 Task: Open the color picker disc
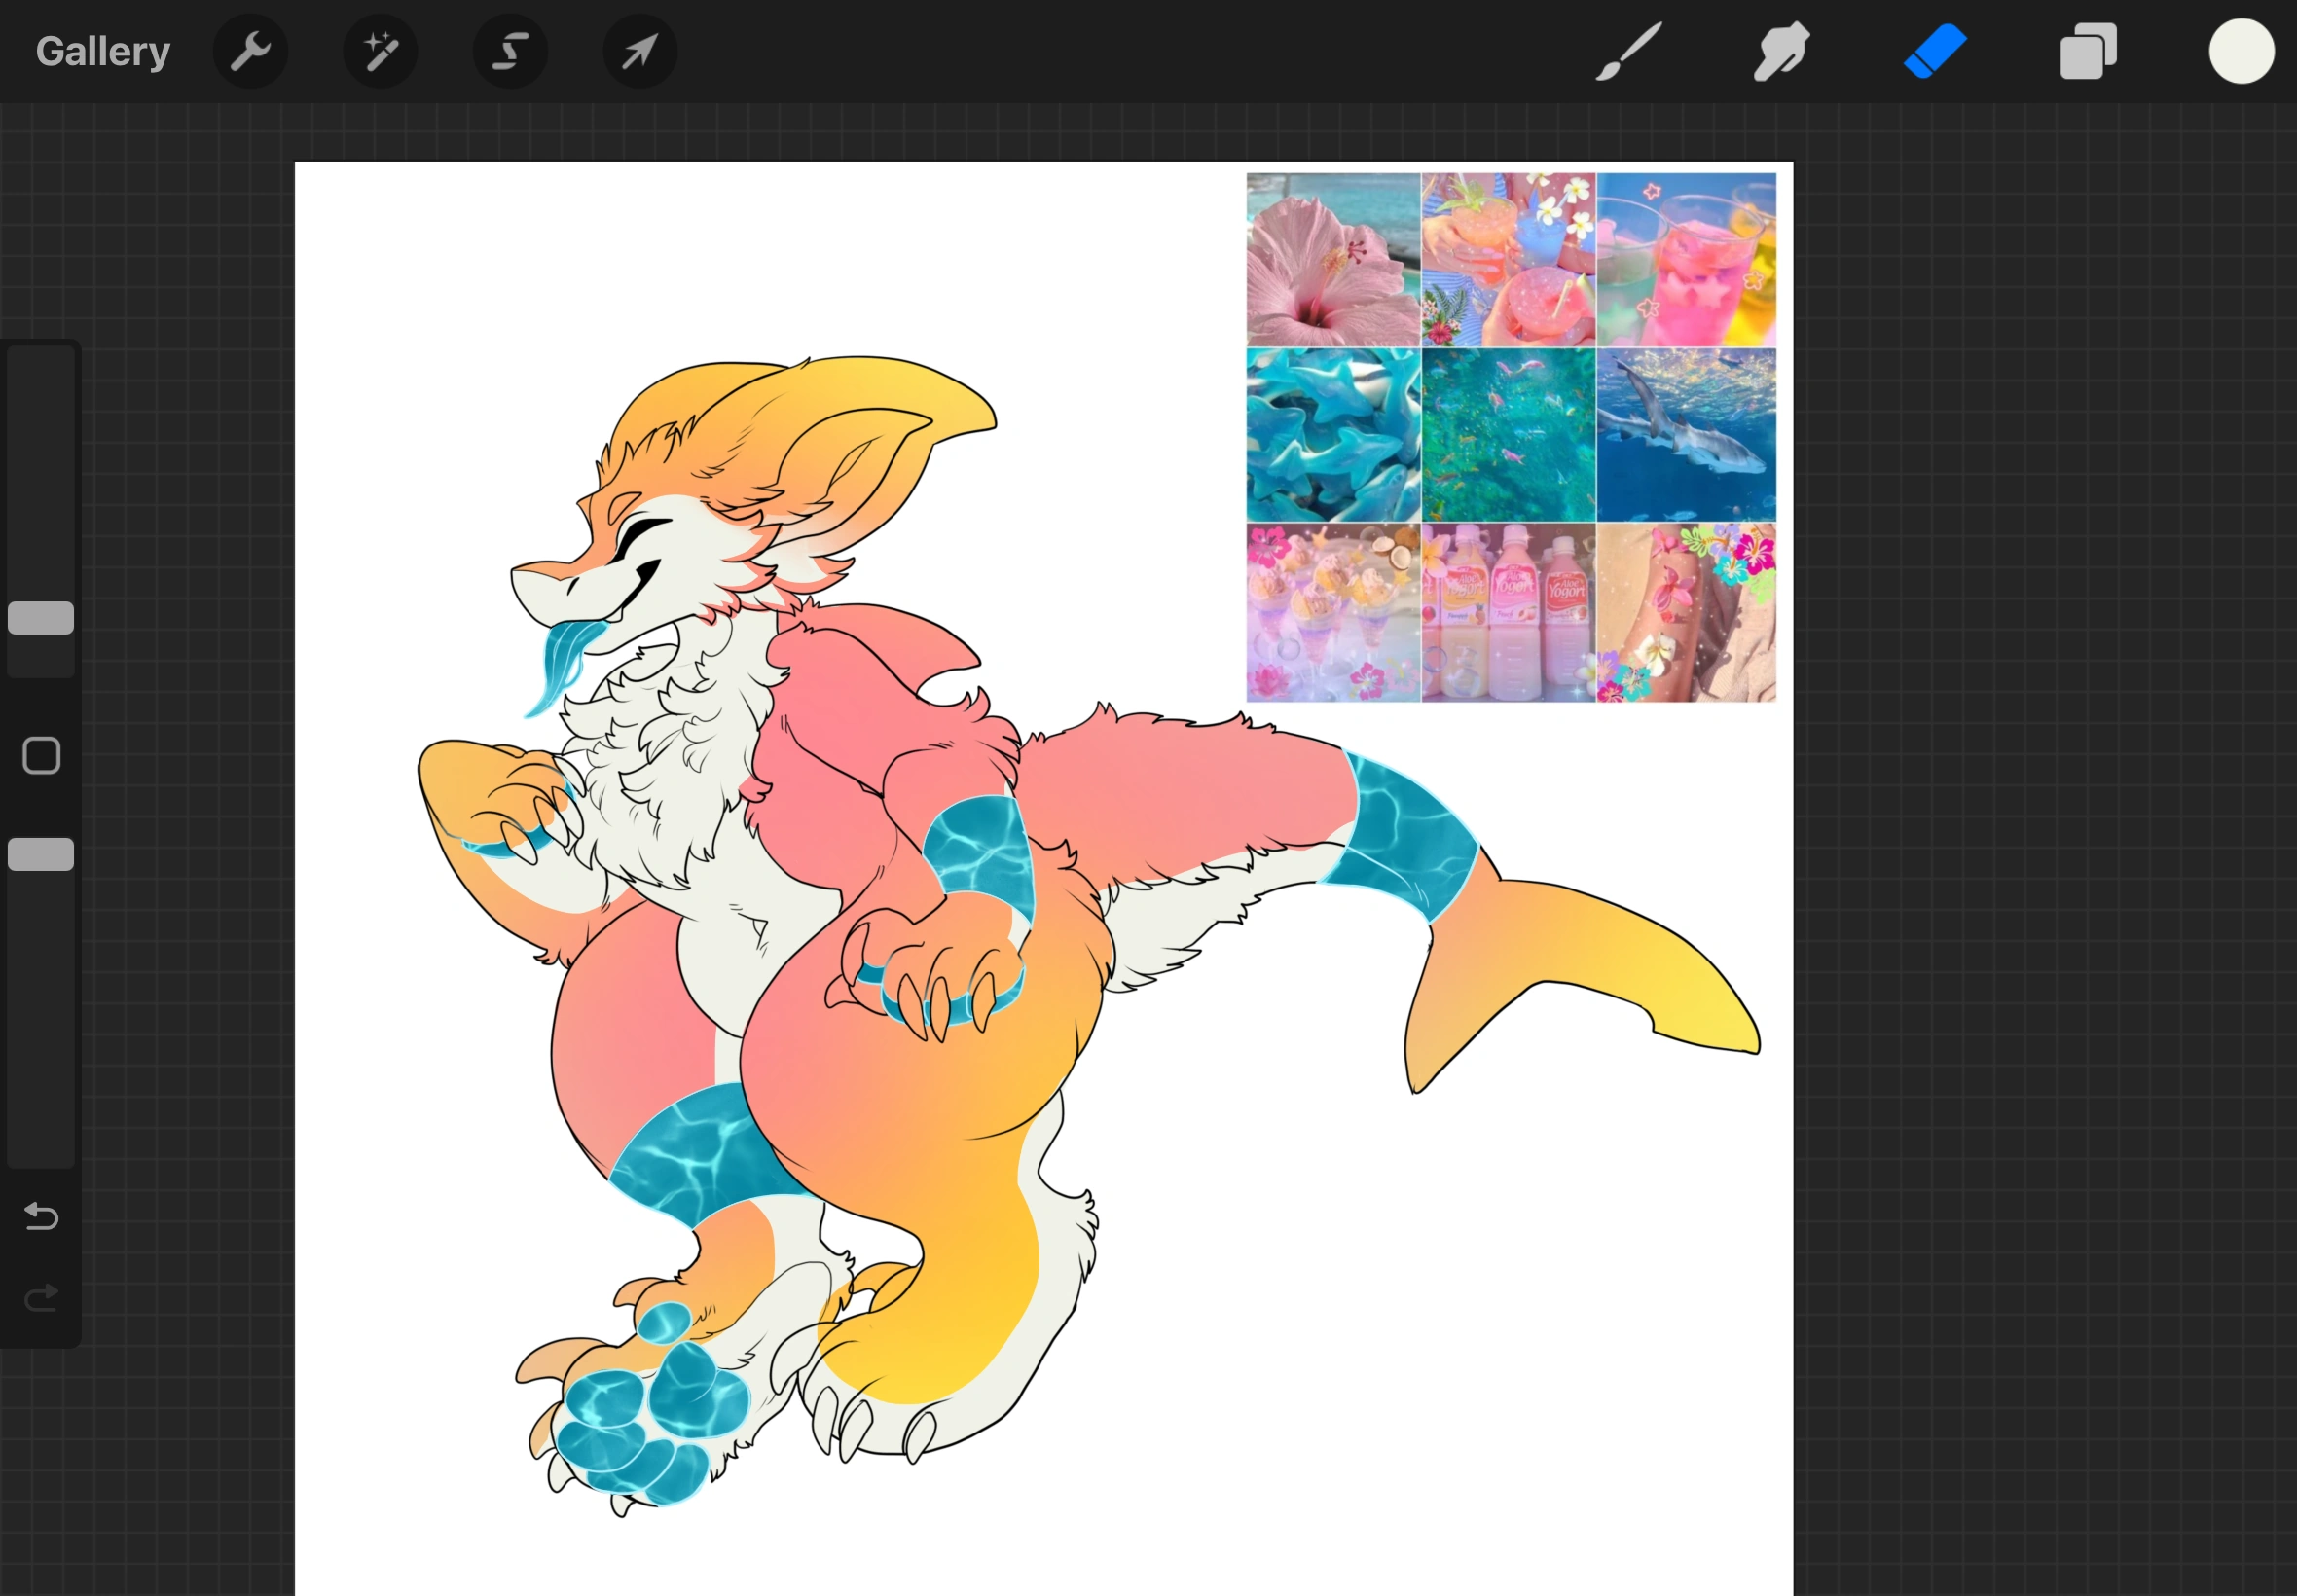(2240, 50)
